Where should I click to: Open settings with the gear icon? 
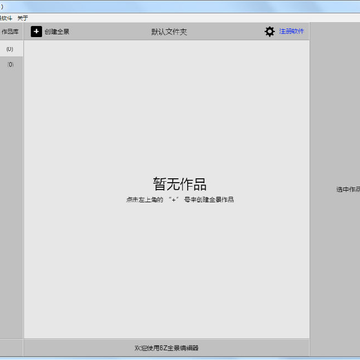click(x=270, y=32)
